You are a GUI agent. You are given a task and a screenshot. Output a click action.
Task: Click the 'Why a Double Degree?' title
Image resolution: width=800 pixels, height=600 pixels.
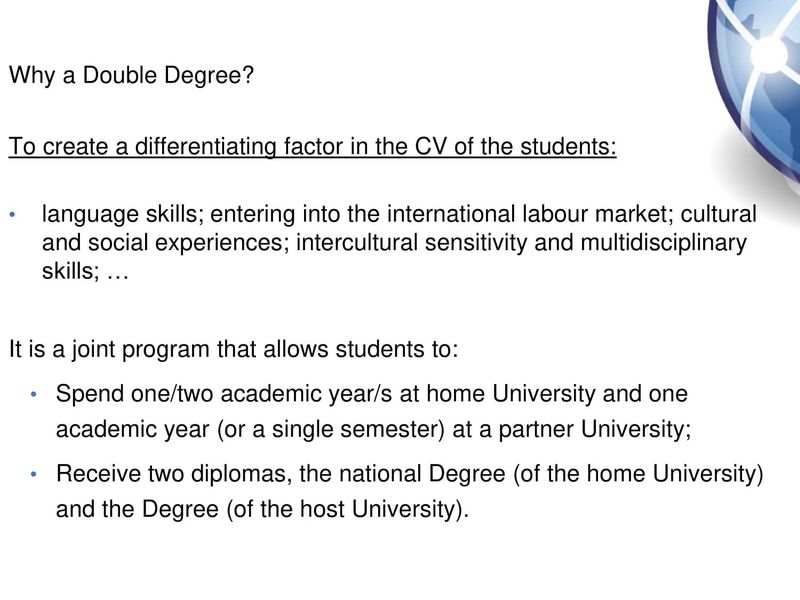[131, 76]
